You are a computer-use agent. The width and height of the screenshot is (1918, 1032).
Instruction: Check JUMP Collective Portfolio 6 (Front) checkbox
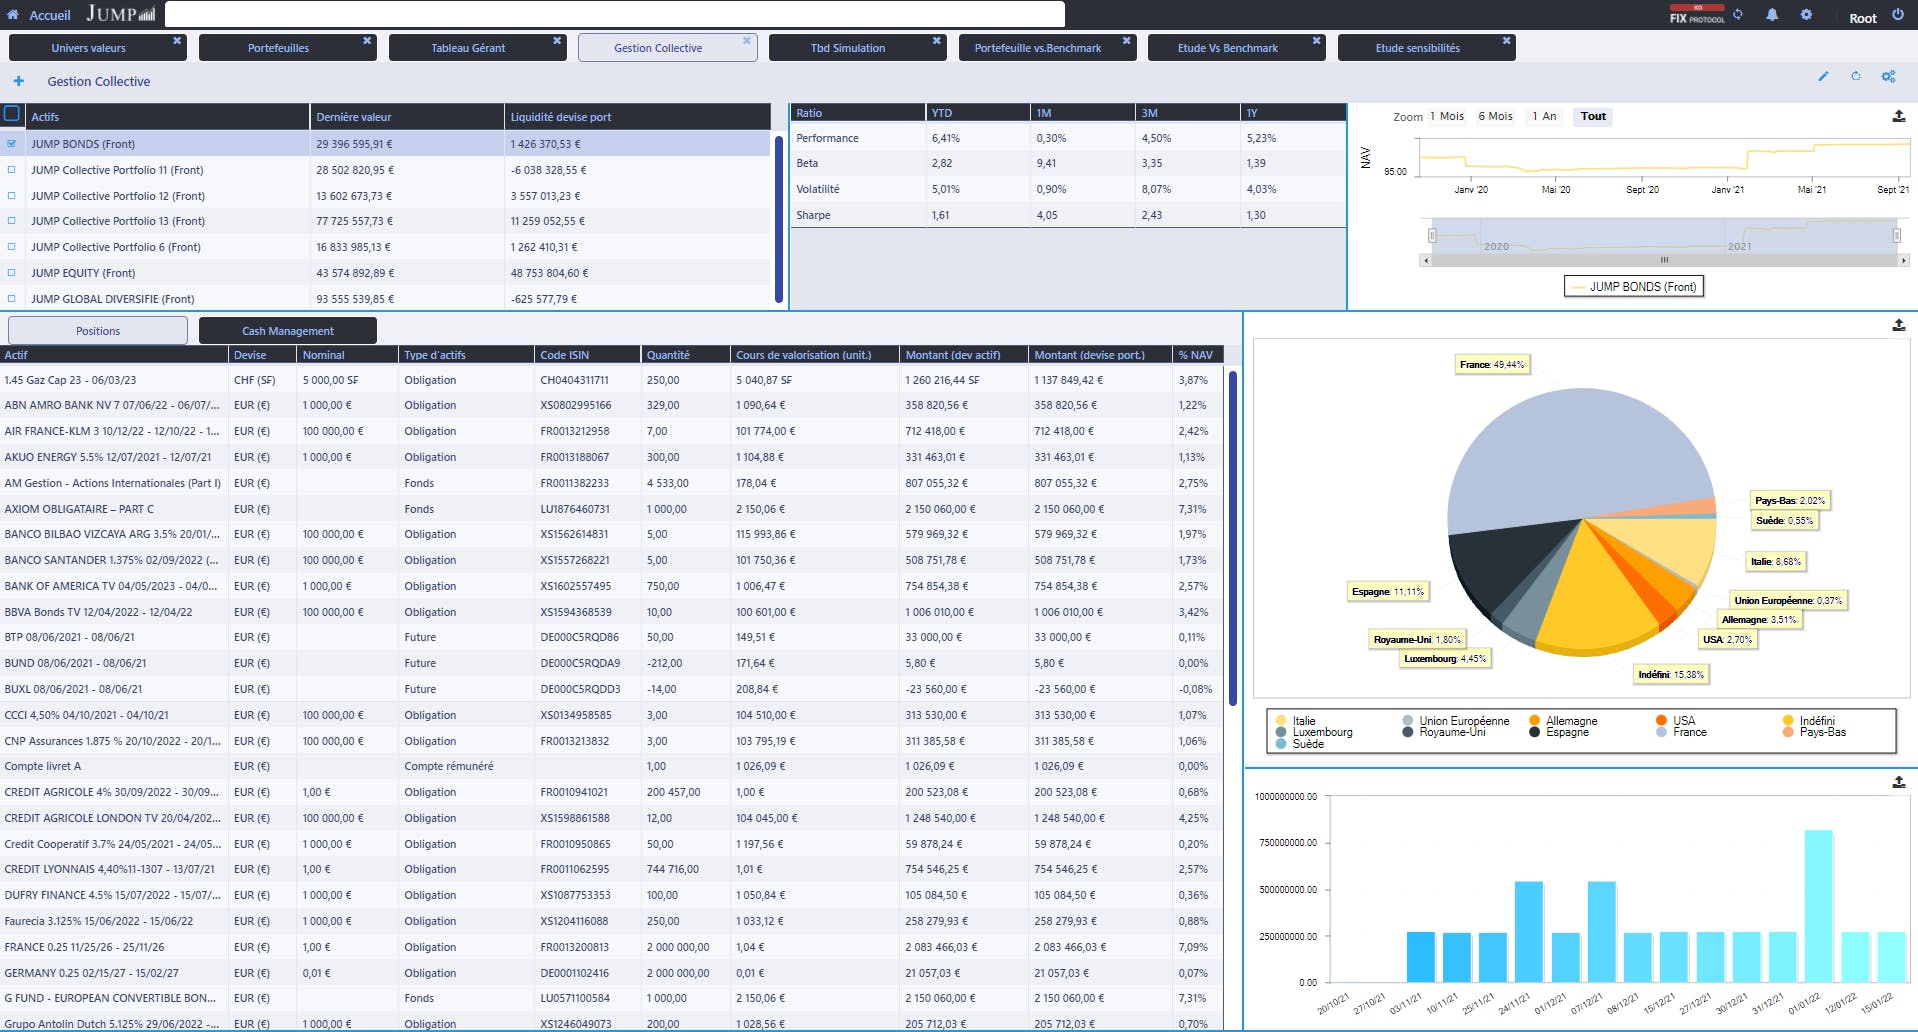pyautogui.click(x=12, y=247)
